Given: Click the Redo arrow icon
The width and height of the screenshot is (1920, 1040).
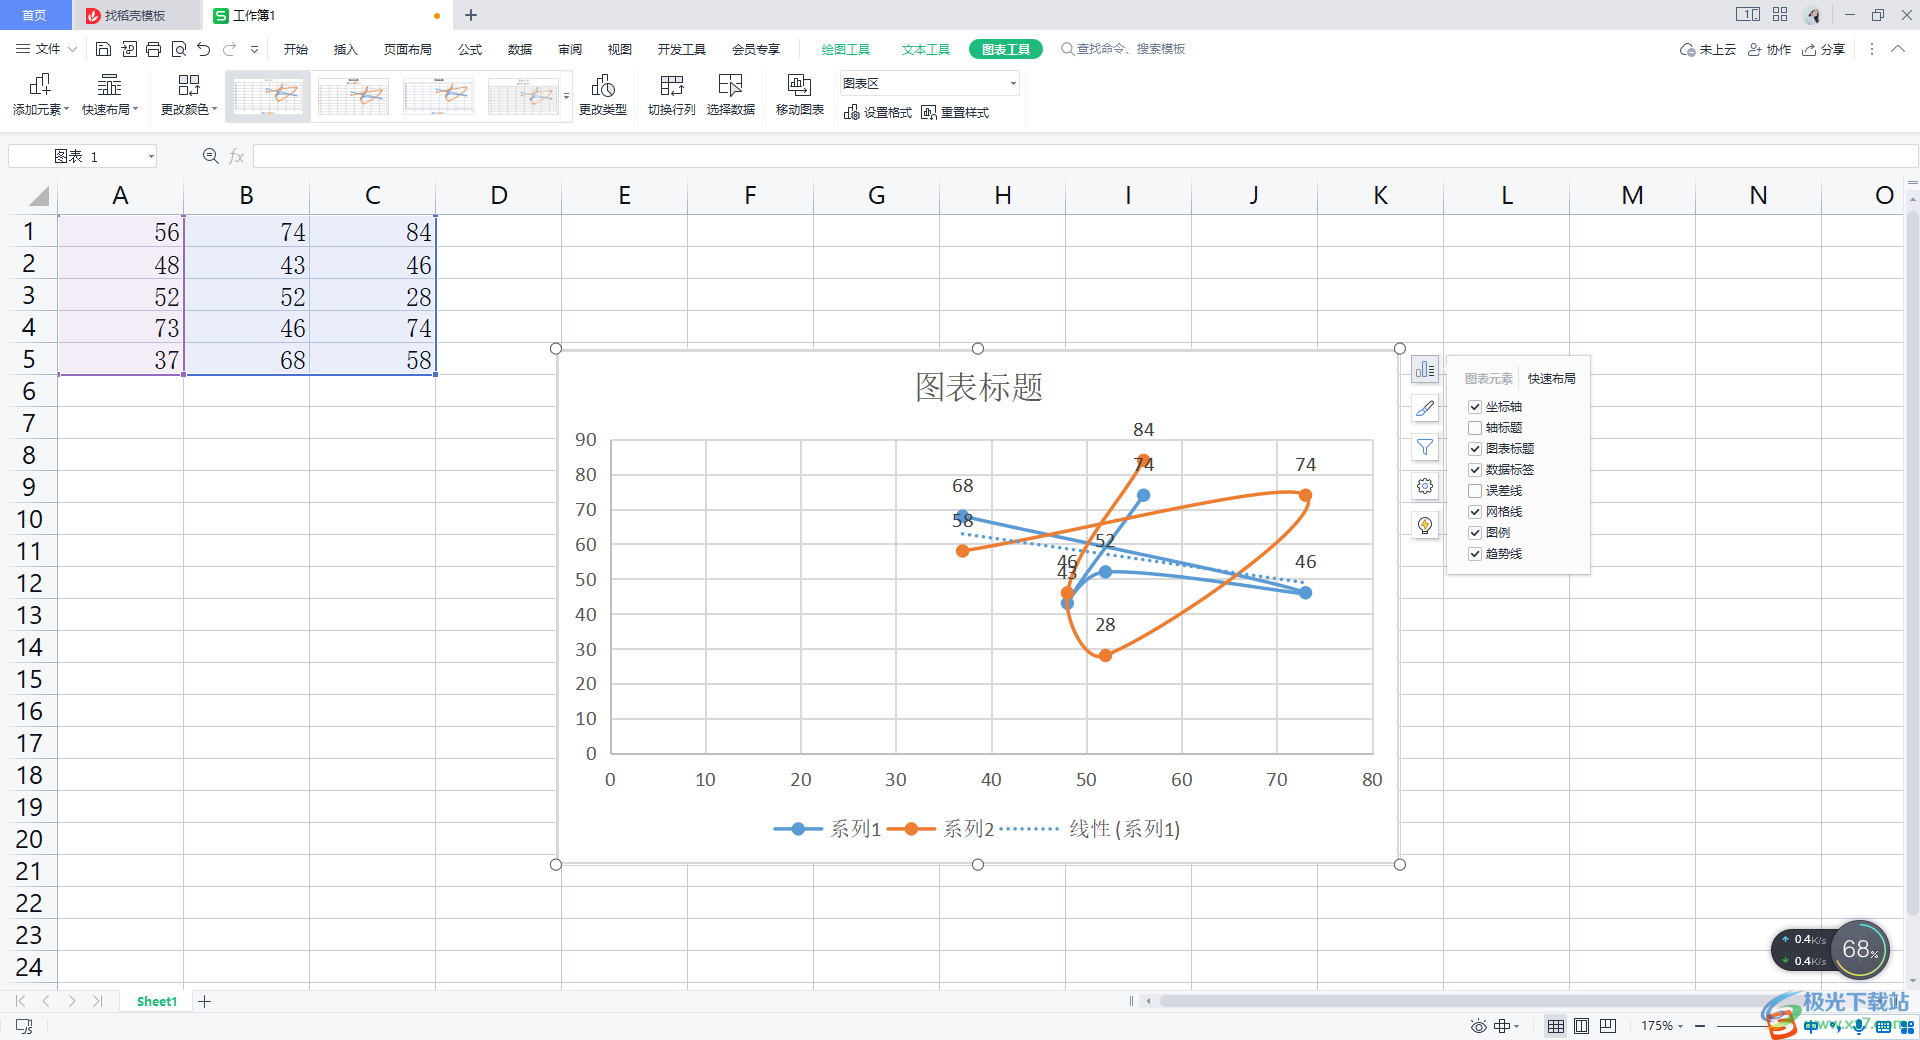Looking at the screenshot, I should coord(230,49).
